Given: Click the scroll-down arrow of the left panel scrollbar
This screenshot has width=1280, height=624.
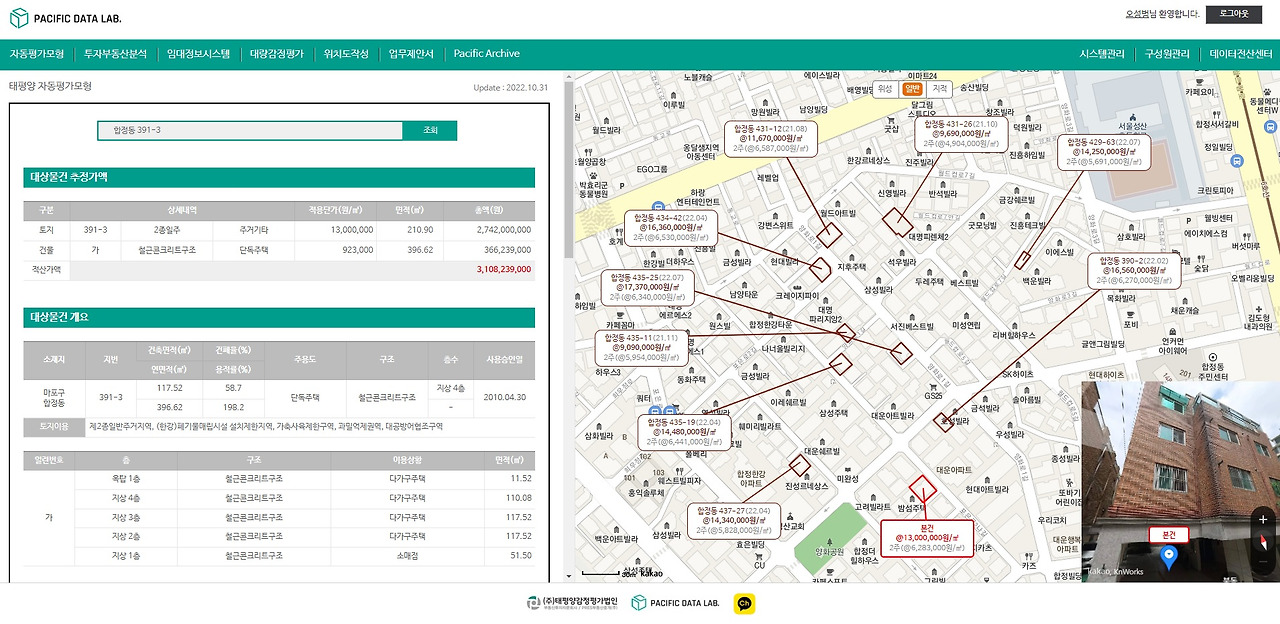Looking at the screenshot, I should 569,576.
